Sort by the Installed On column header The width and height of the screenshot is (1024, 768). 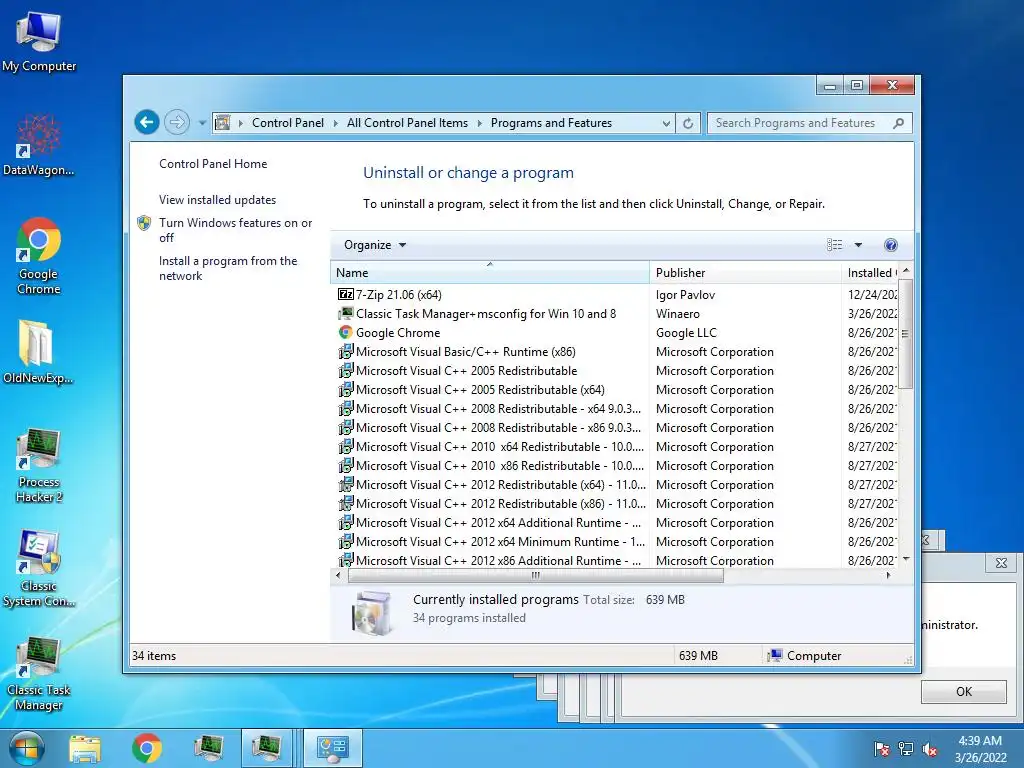tap(871, 272)
